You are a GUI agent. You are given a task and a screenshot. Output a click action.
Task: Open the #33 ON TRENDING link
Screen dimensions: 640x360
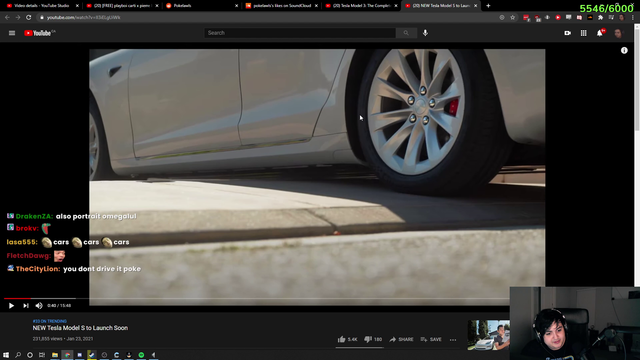coord(49,321)
